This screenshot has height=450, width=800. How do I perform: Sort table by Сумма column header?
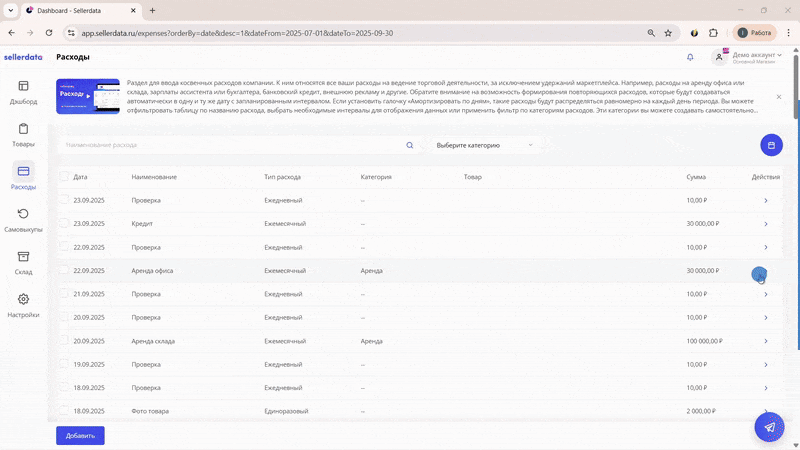(x=696, y=177)
